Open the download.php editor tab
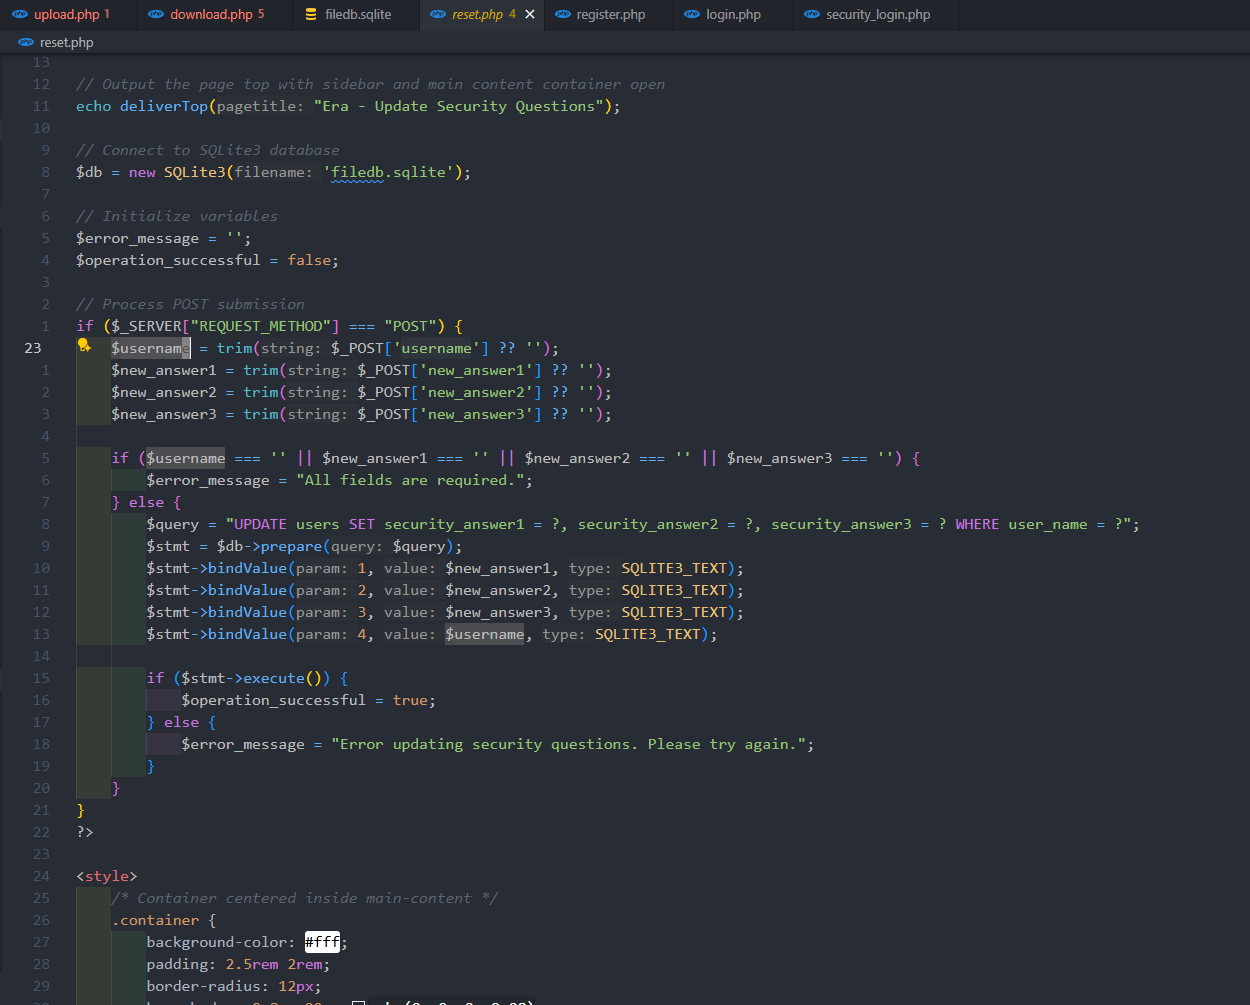Screen dimensions: 1250x1005 [212, 14]
